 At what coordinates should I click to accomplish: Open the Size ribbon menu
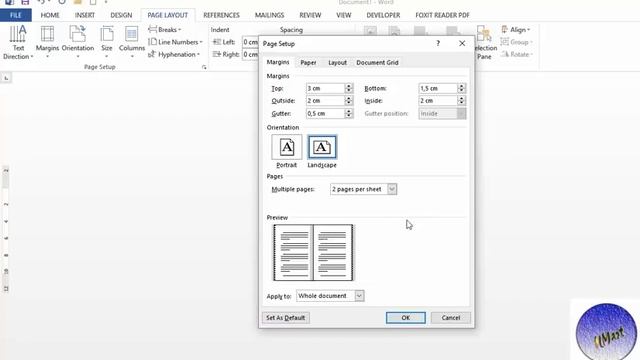point(107,41)
